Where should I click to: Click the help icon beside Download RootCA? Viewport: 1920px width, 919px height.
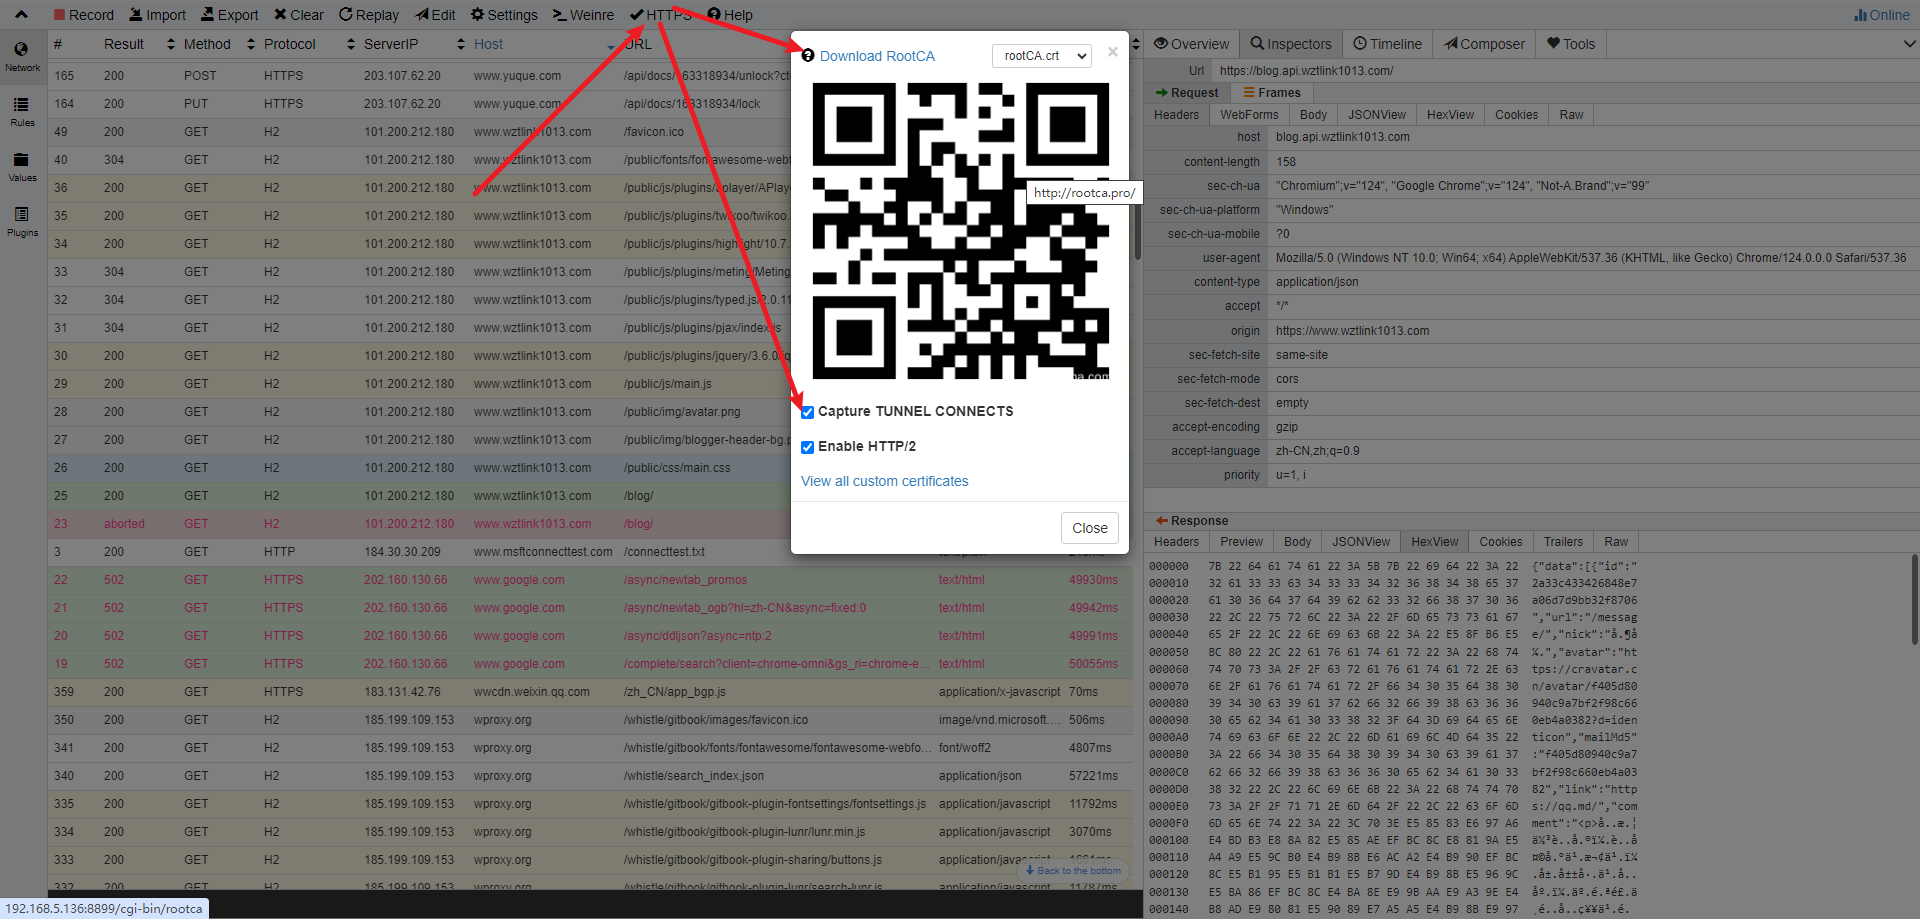point(808,56)
